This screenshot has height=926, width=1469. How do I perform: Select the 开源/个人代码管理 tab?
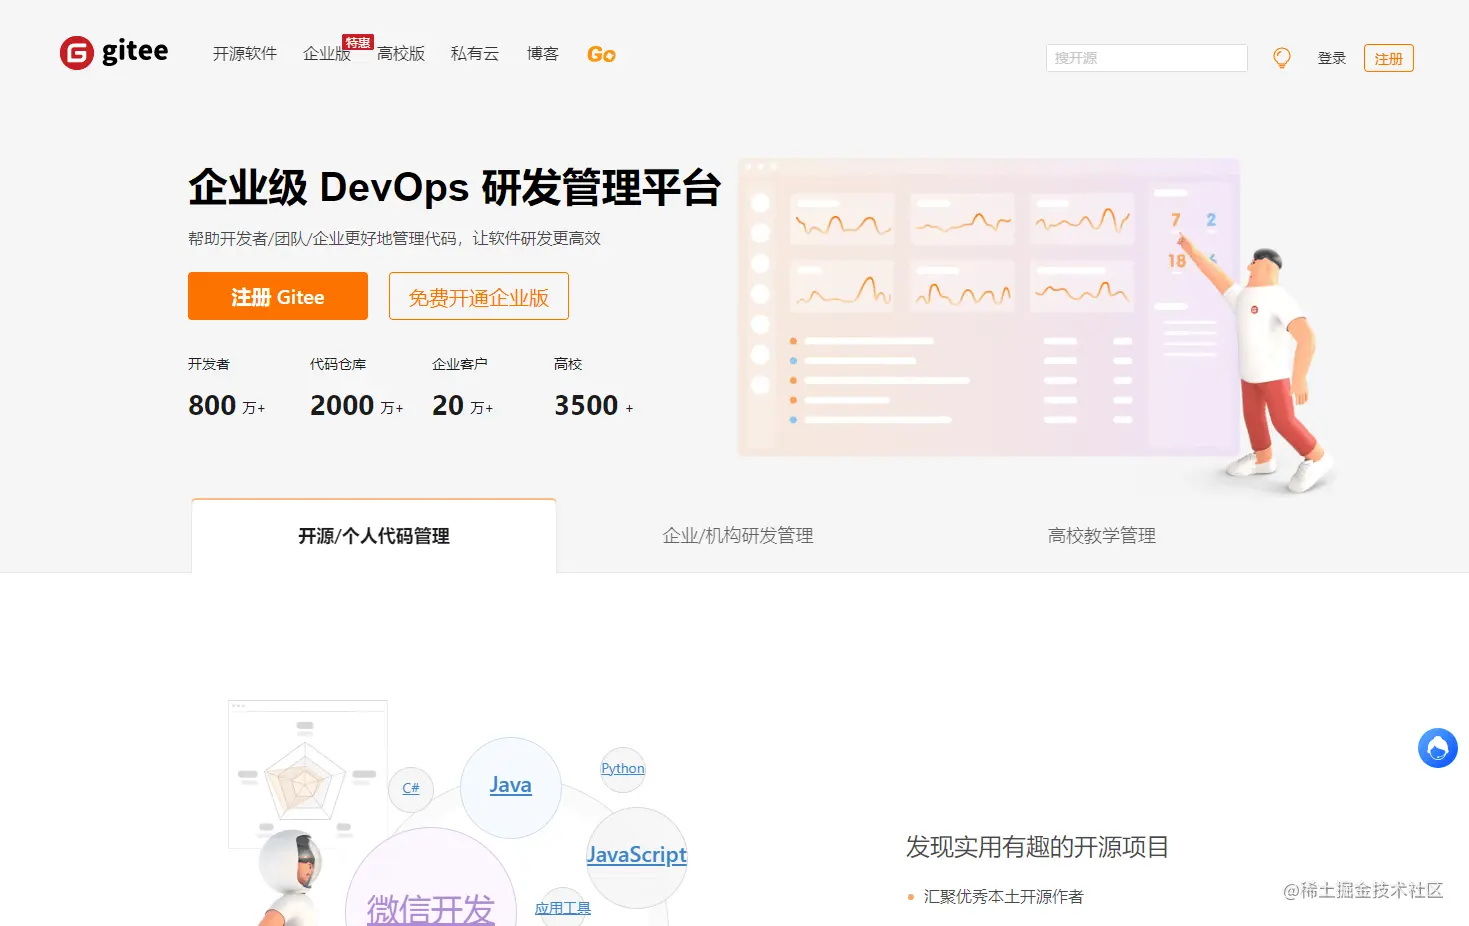(374, 536)
